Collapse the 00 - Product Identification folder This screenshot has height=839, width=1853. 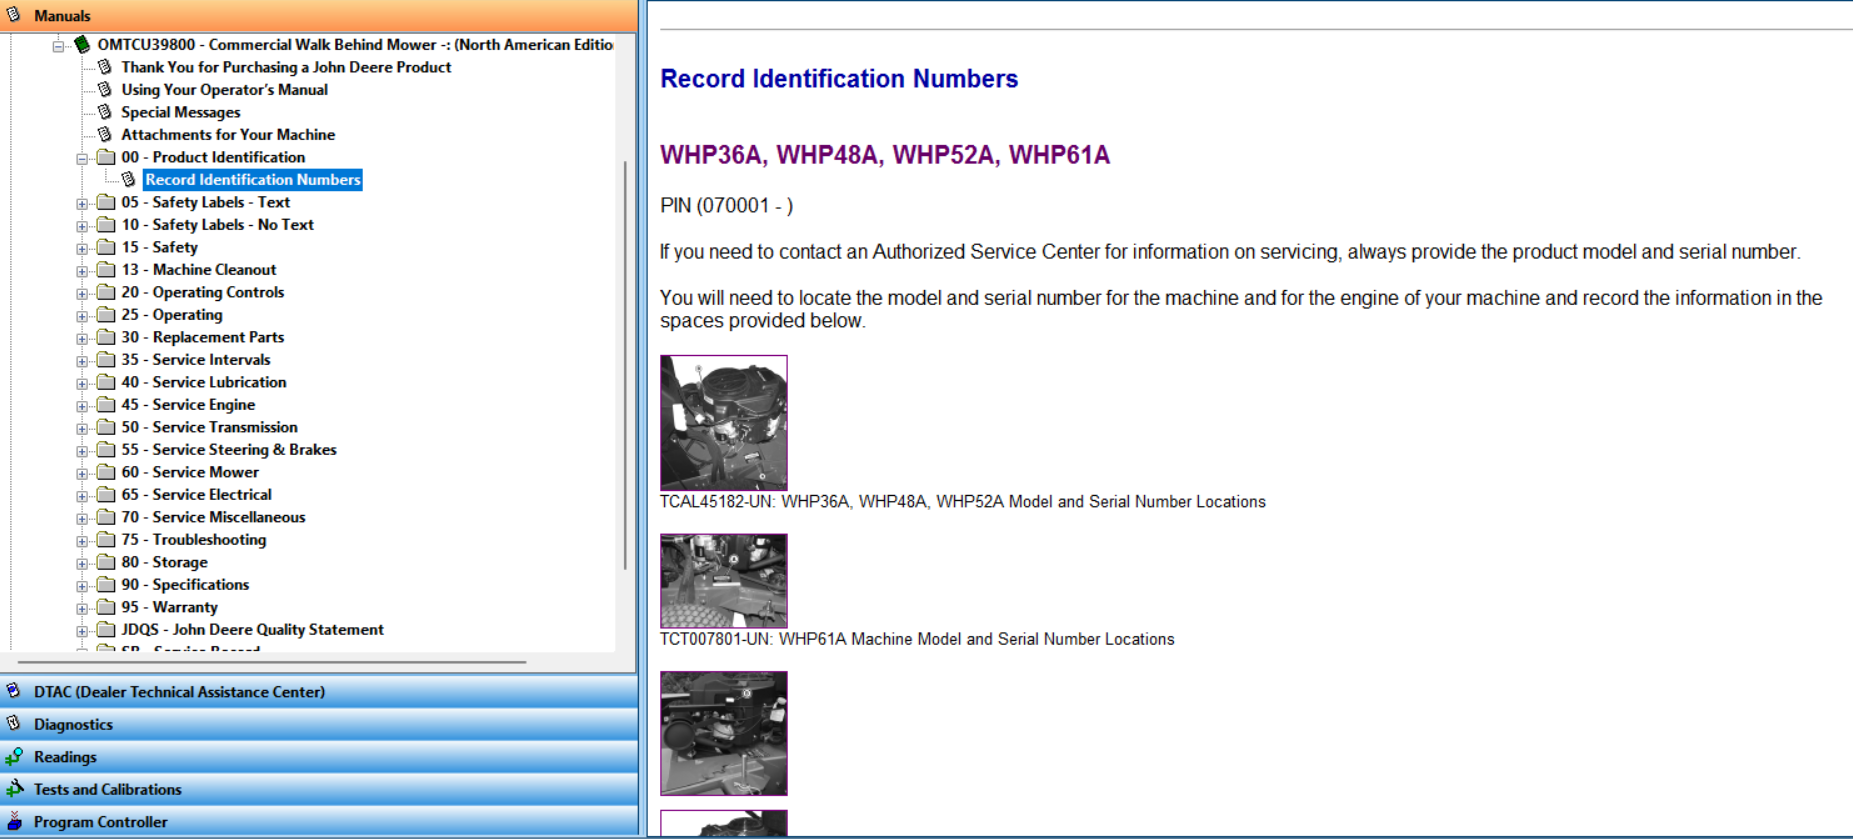coord(82,158)
